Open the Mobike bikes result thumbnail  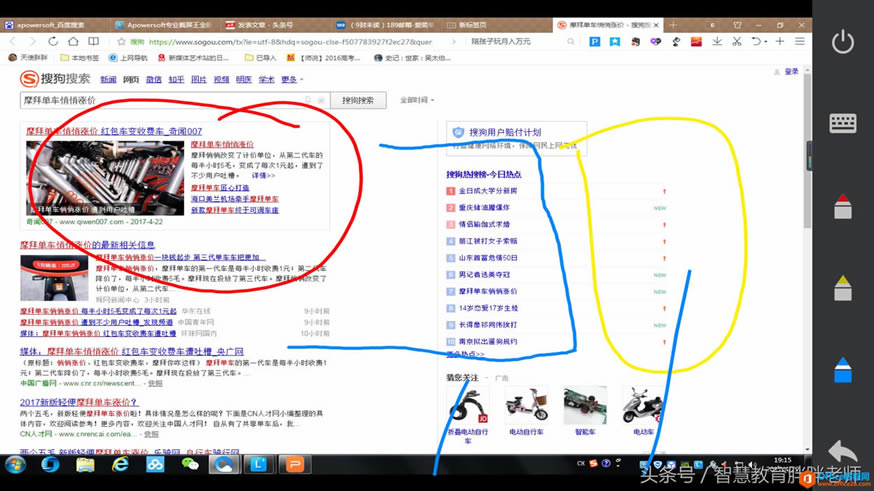(105, 178)
